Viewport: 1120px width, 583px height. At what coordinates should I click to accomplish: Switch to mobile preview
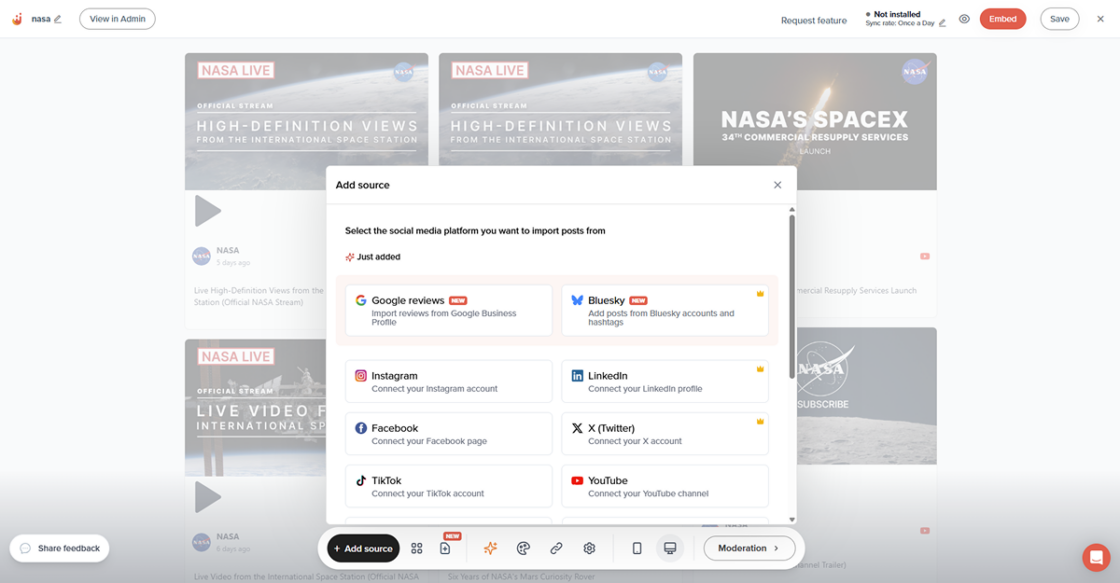(x=636, y=548)
